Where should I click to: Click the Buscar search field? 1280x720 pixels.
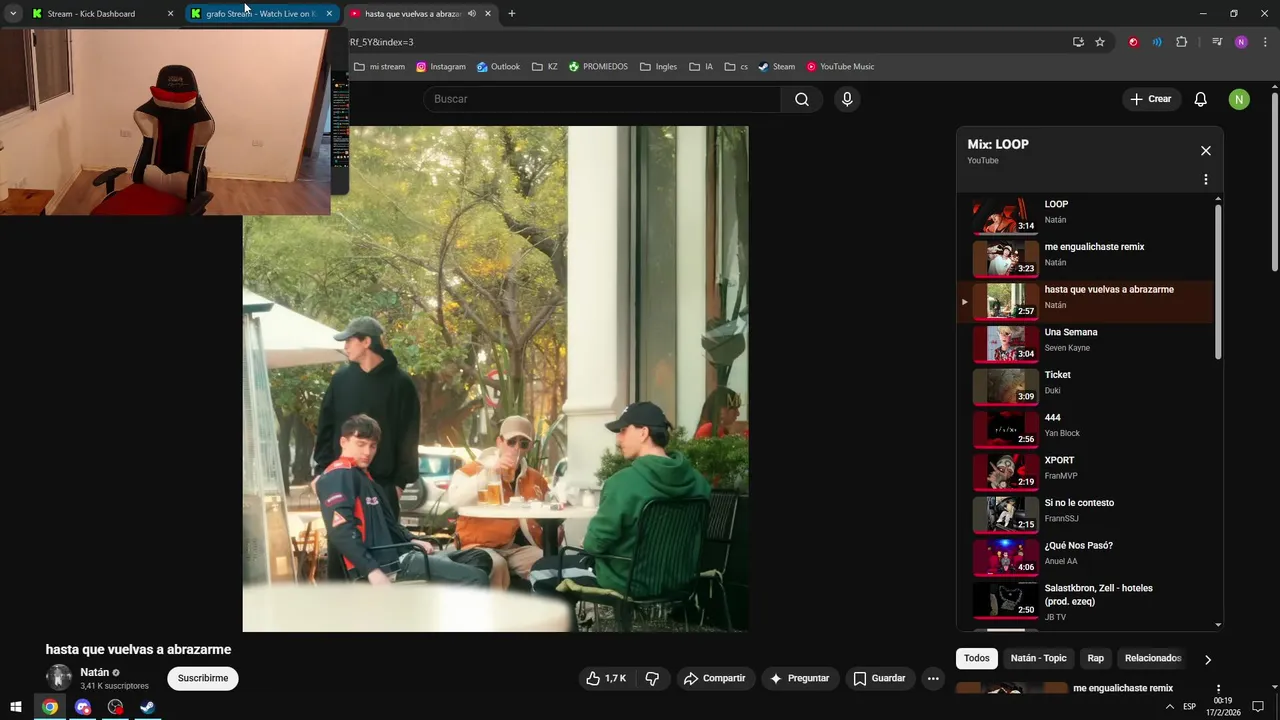pos(601,99)
